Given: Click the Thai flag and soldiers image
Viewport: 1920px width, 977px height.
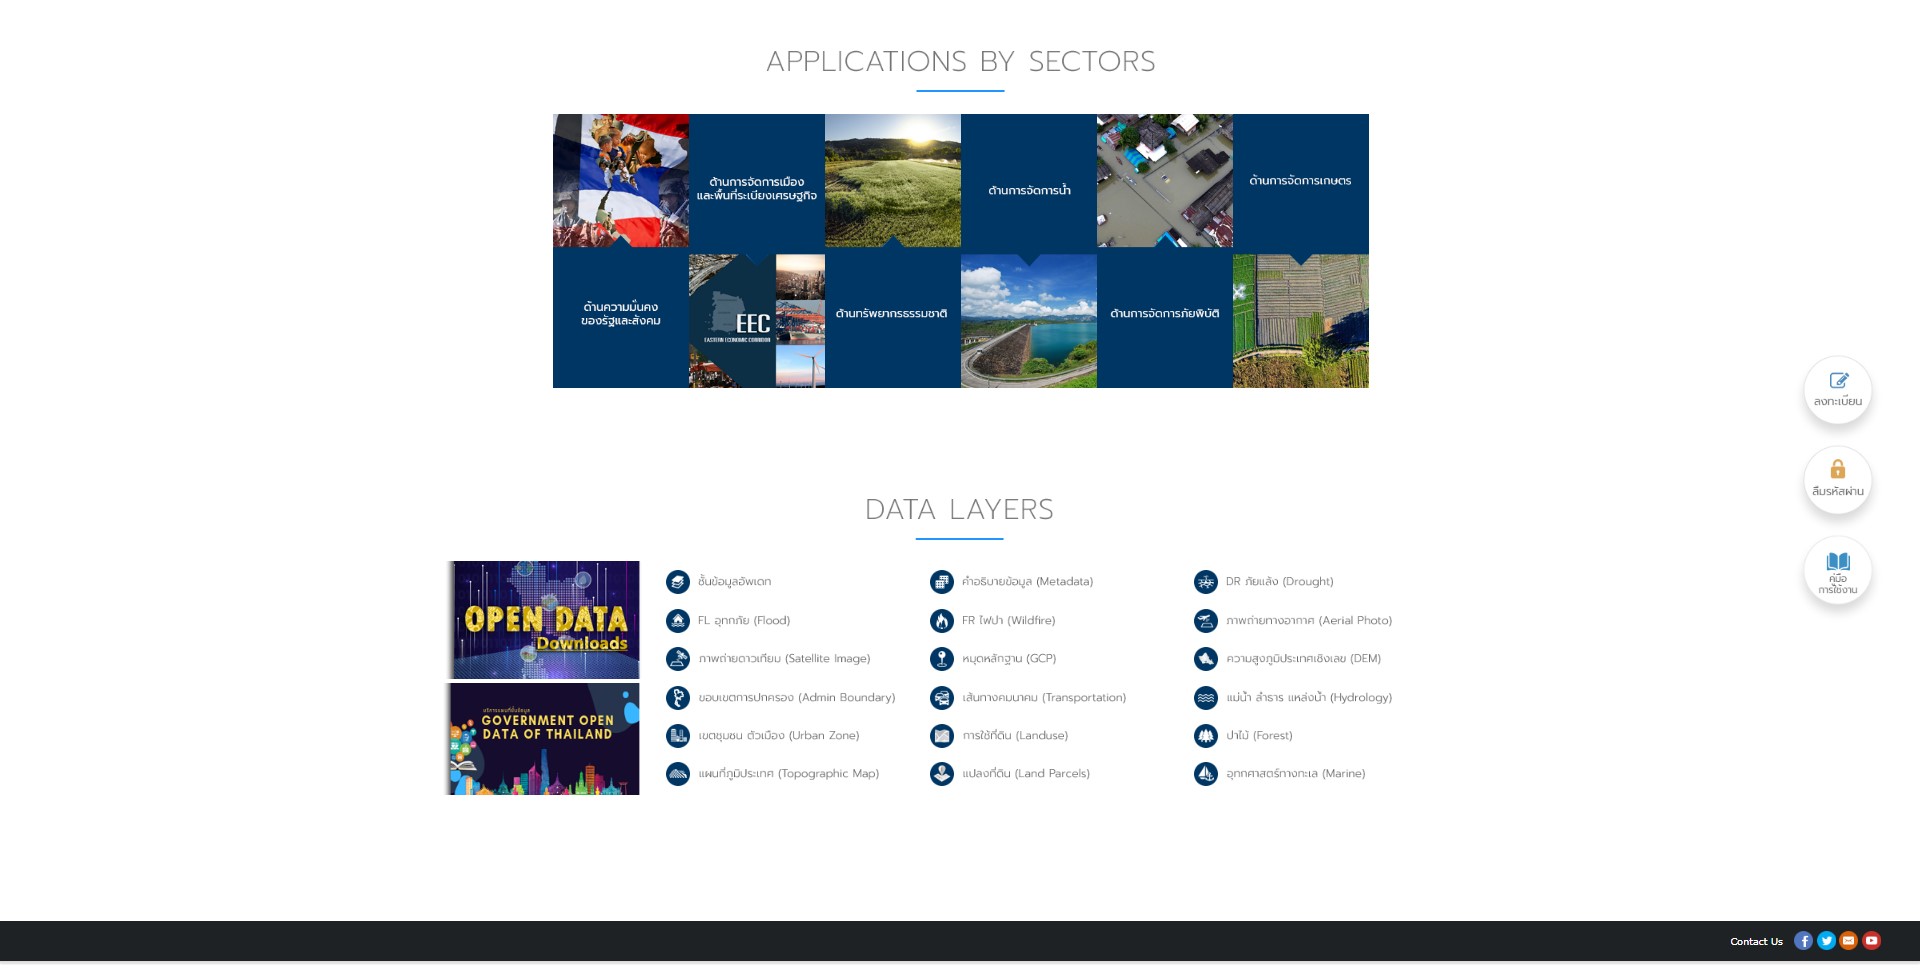Looking at the screenshot, I should (621, 181).
